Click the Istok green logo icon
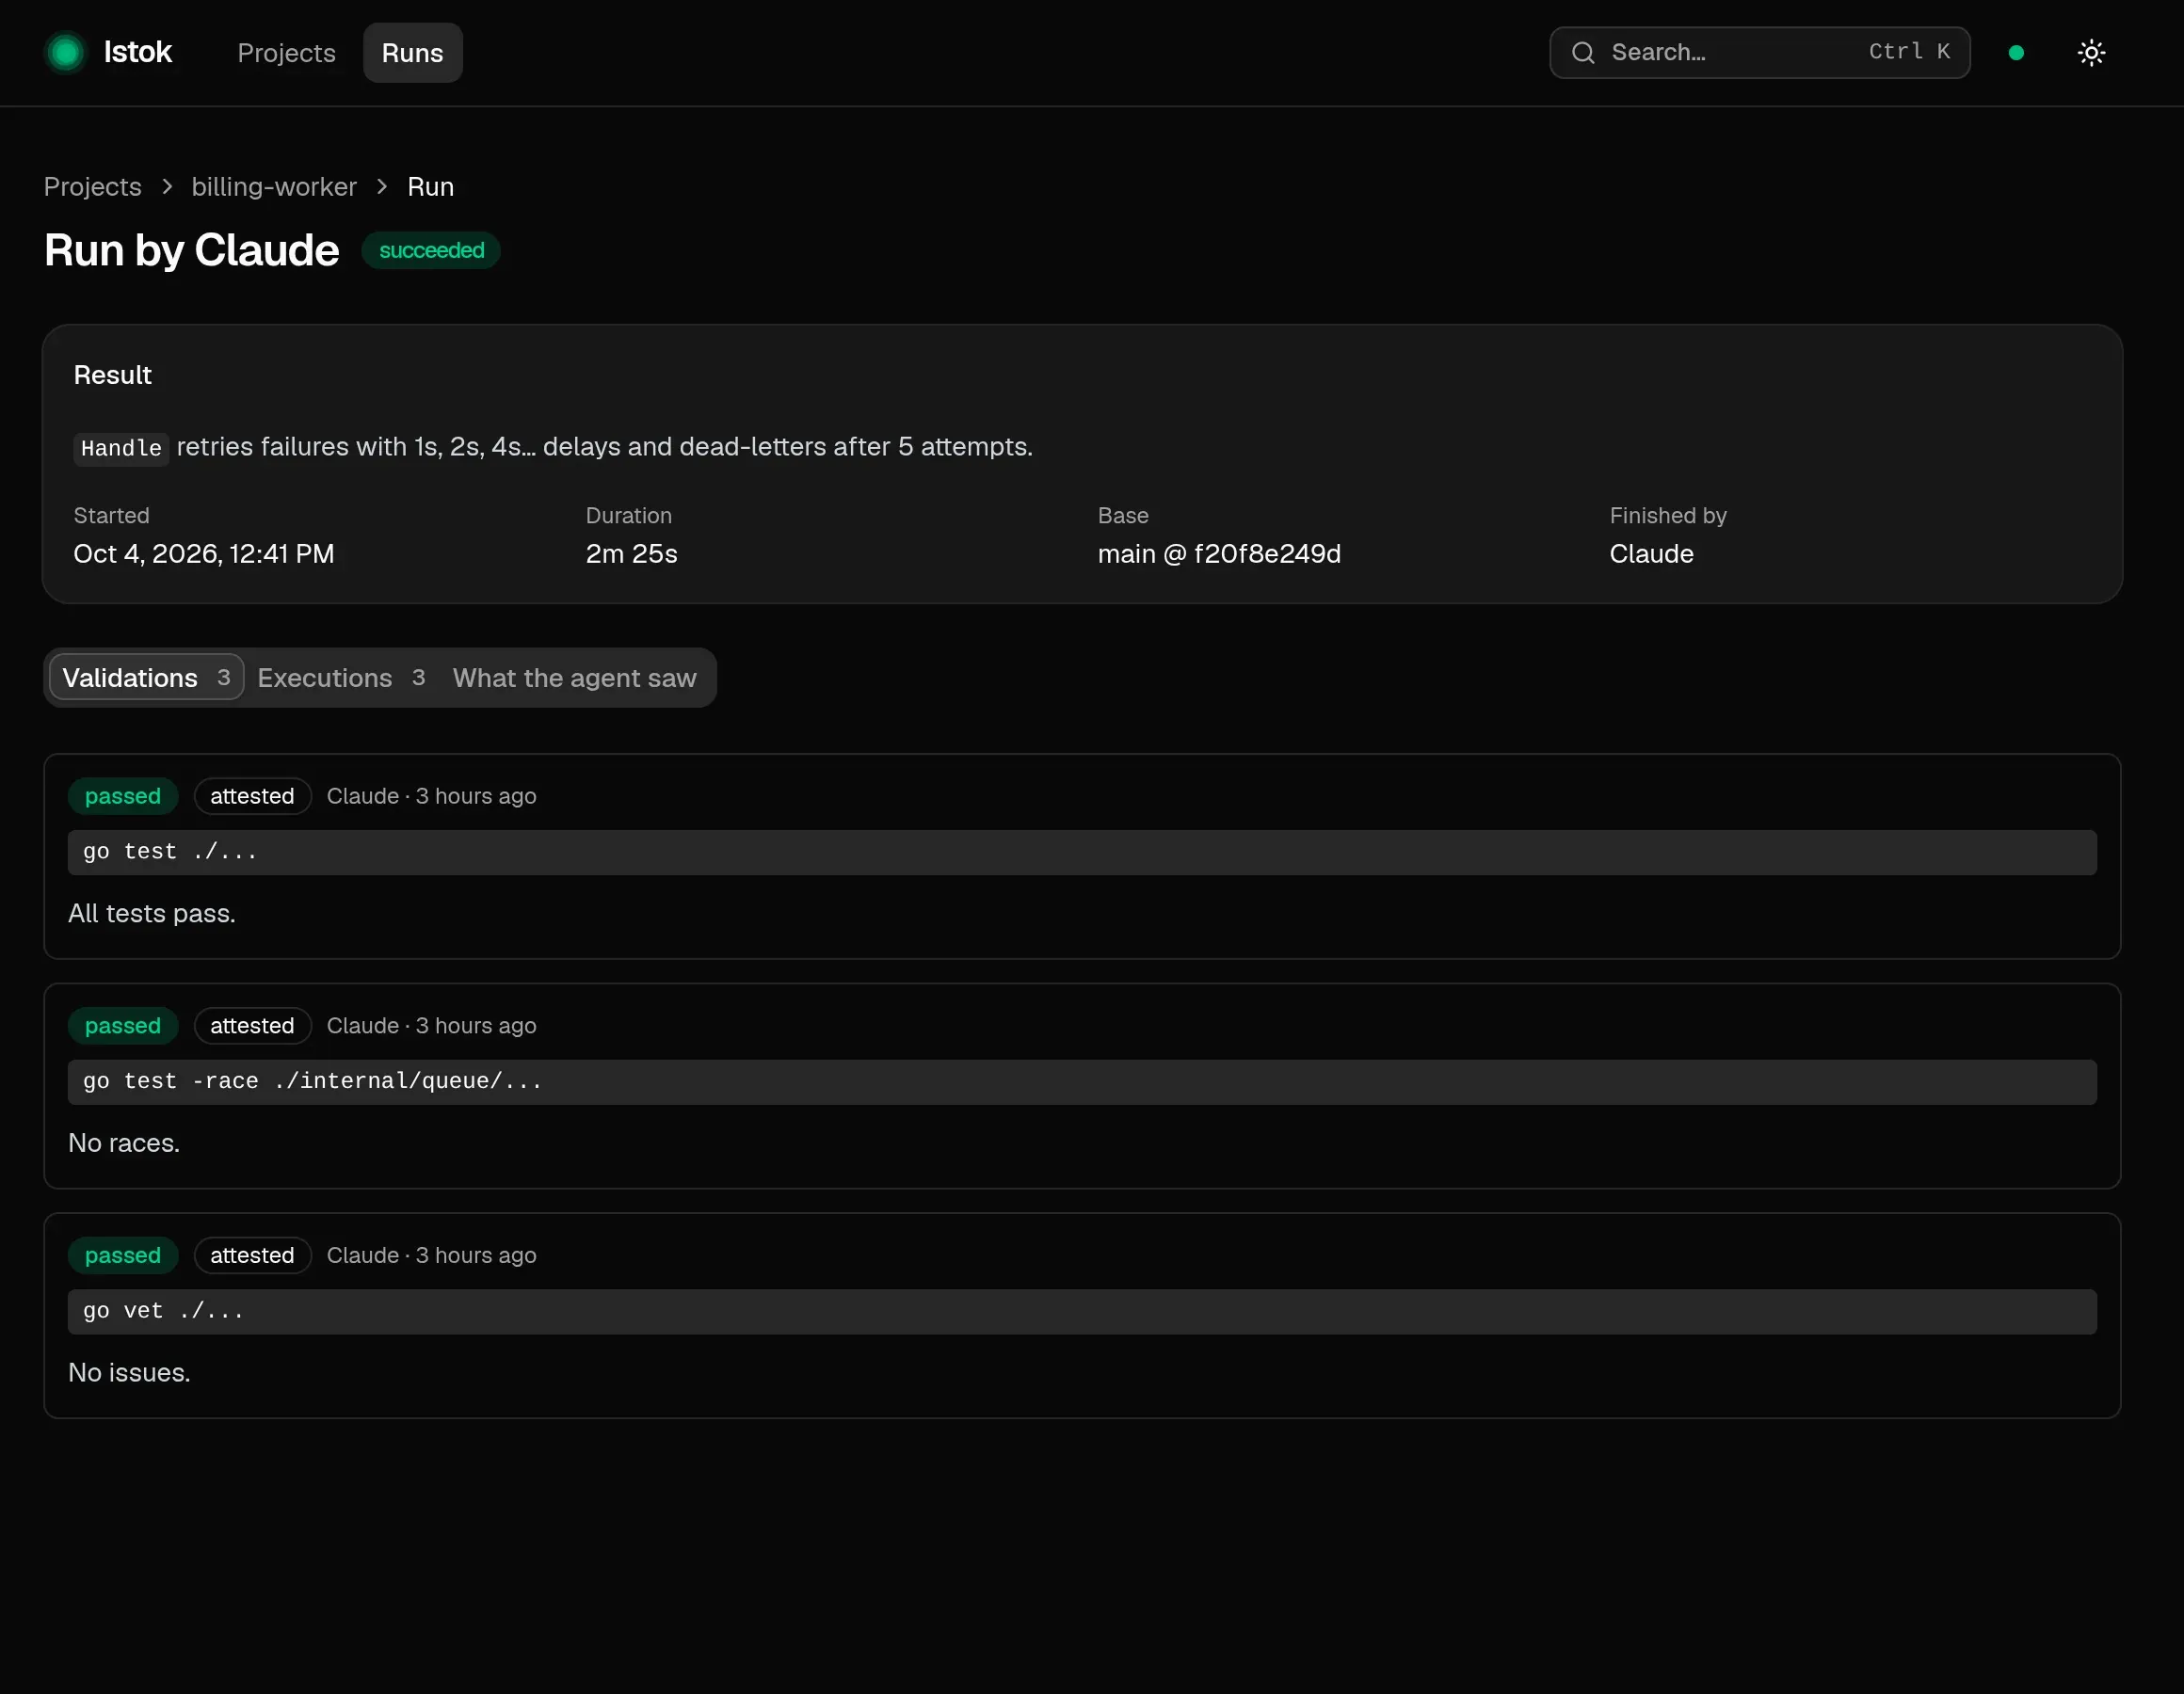 [66, 52]
